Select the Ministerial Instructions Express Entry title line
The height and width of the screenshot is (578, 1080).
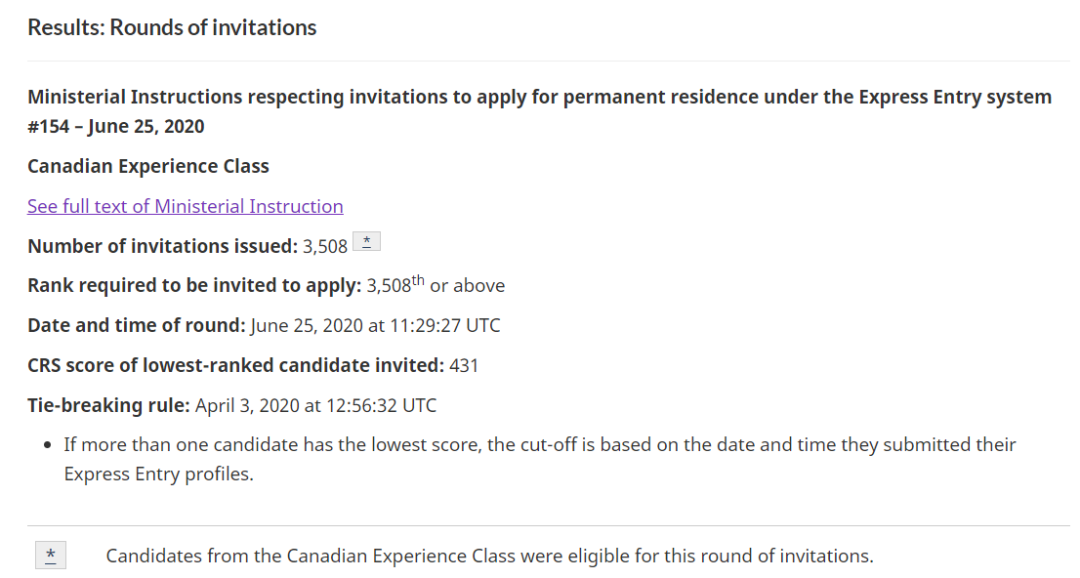pyautogui.click(x=539, y=97)
